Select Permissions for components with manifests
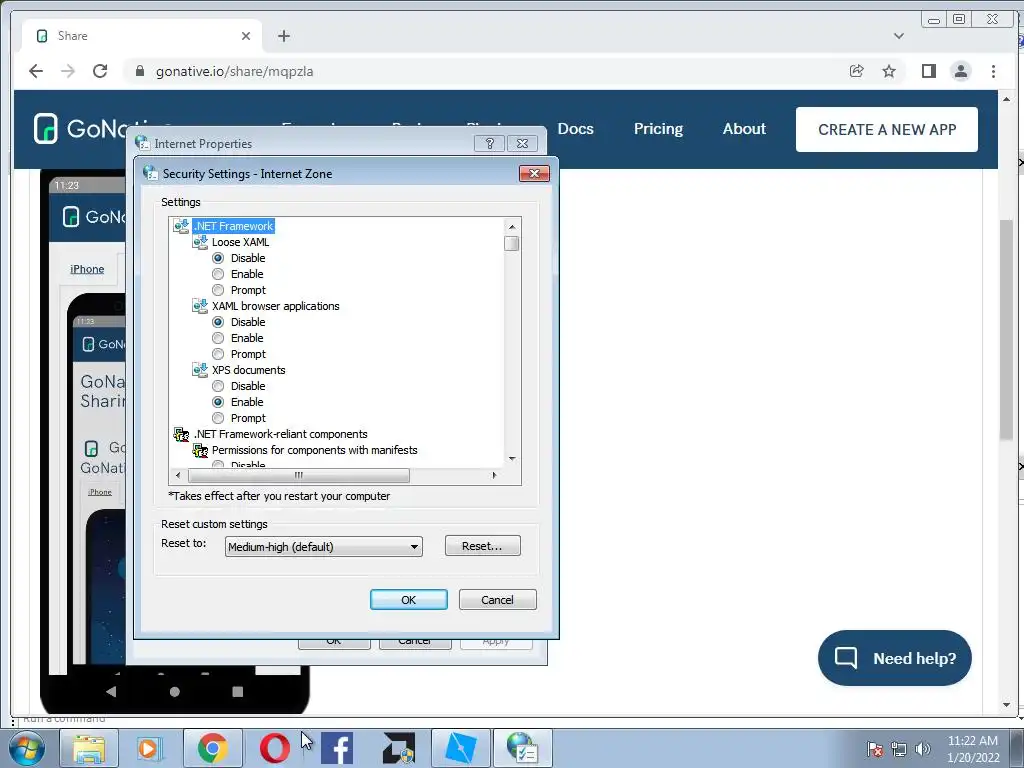The image size is (1024, 768). (x=315, y=450)
